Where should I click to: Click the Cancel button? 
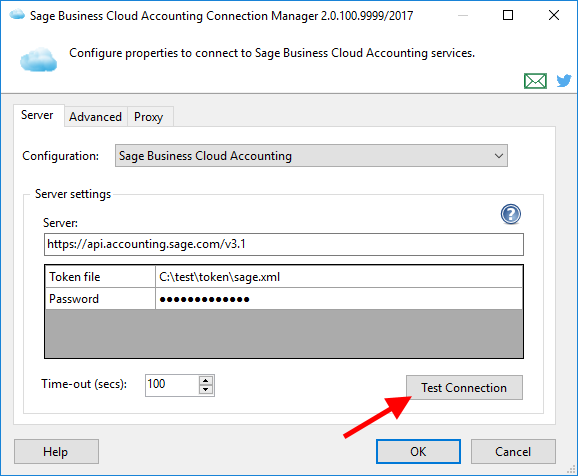point(513,451)
